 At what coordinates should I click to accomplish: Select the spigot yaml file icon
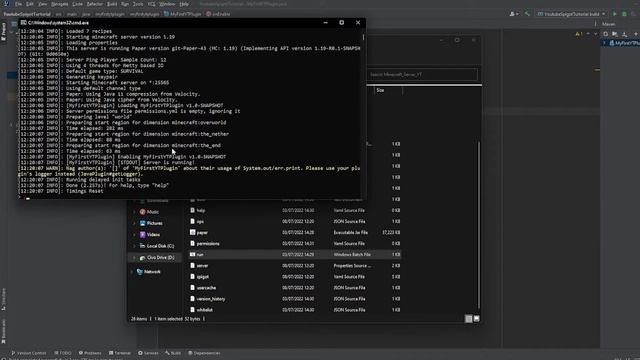192,276
